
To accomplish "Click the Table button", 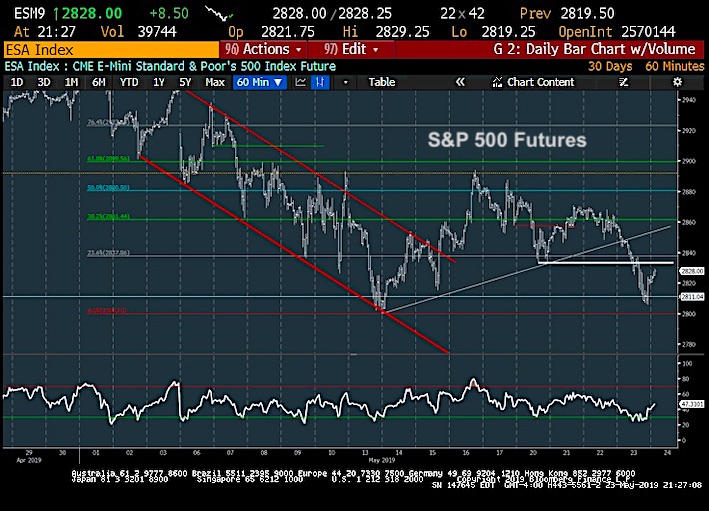I will pyautogui.click(x=382, y=82).
